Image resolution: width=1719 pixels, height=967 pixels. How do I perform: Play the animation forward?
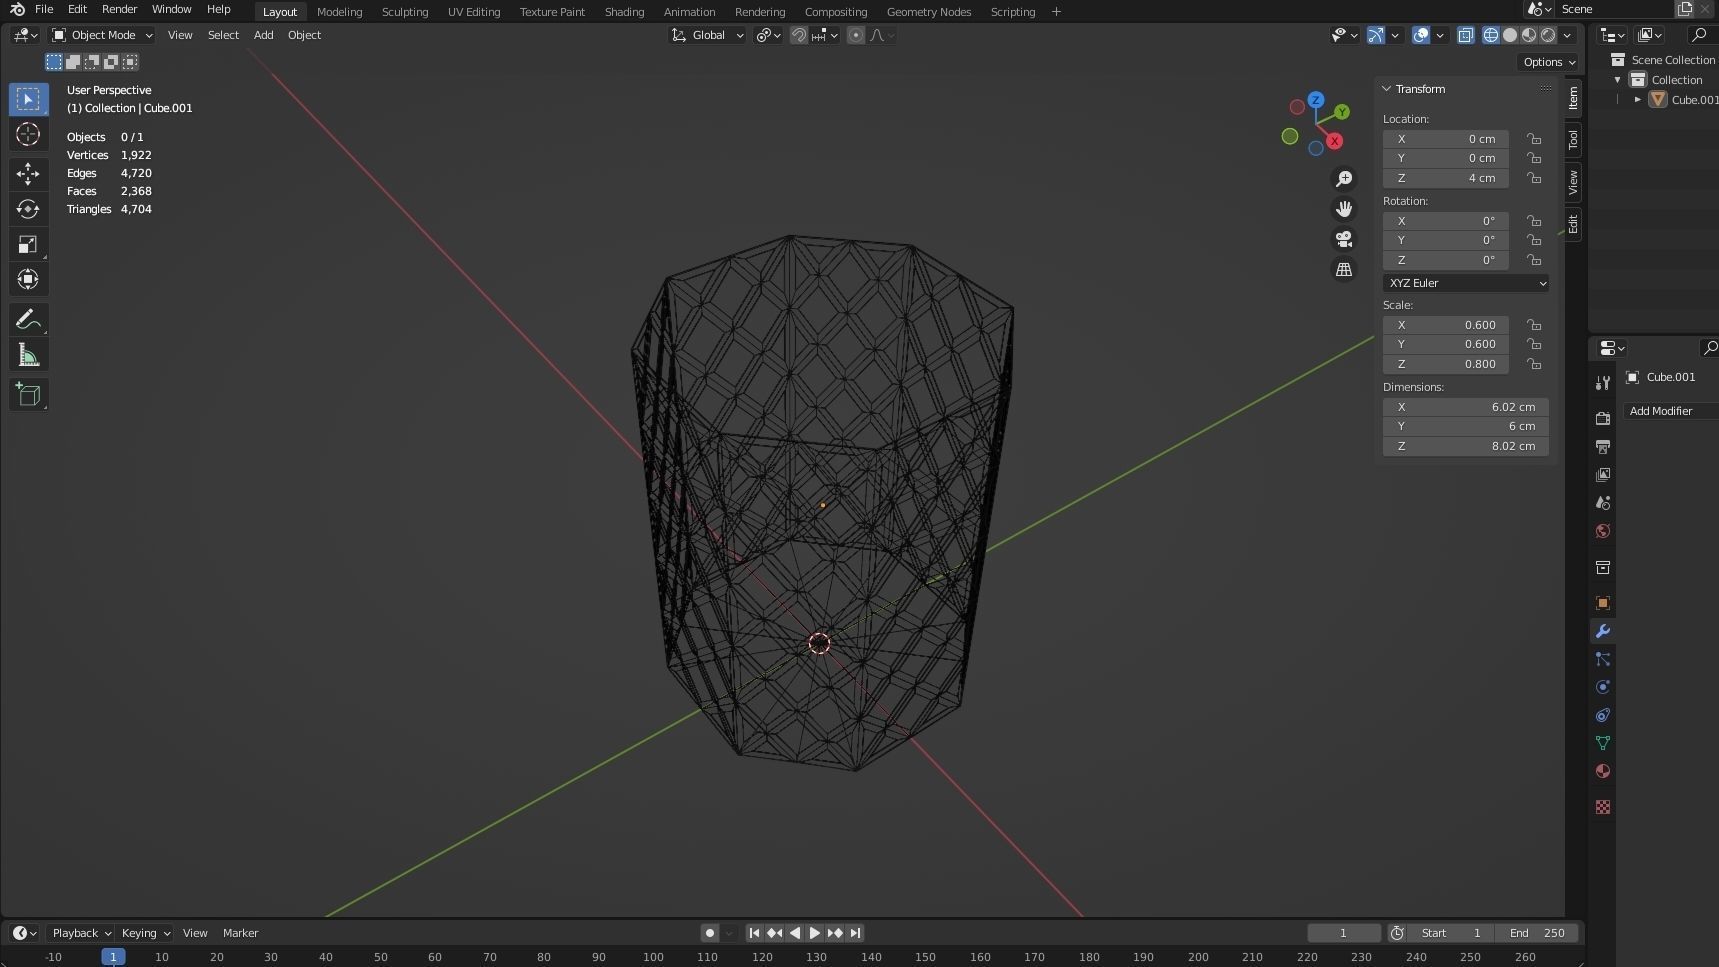click(x=814, y=933)
